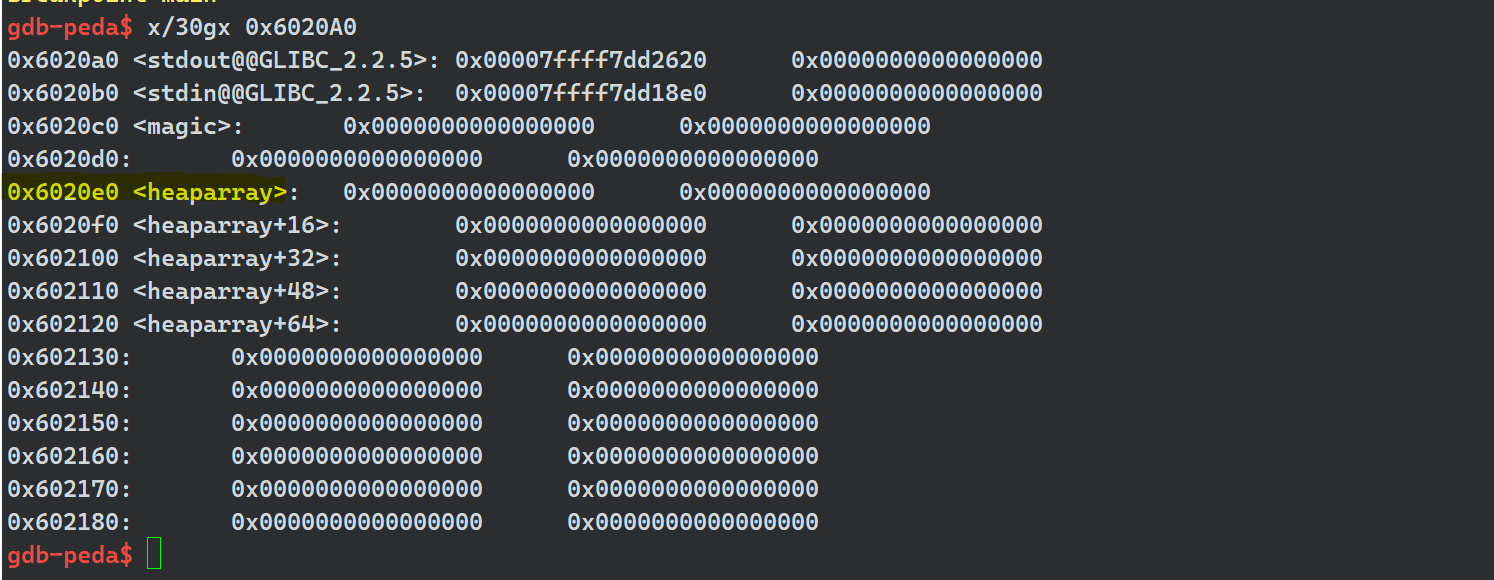Image resolution: width=1494 pixels, height=580 pixels.
Task: Click the <magic> symbol label
Action: [x=188, y=126]
